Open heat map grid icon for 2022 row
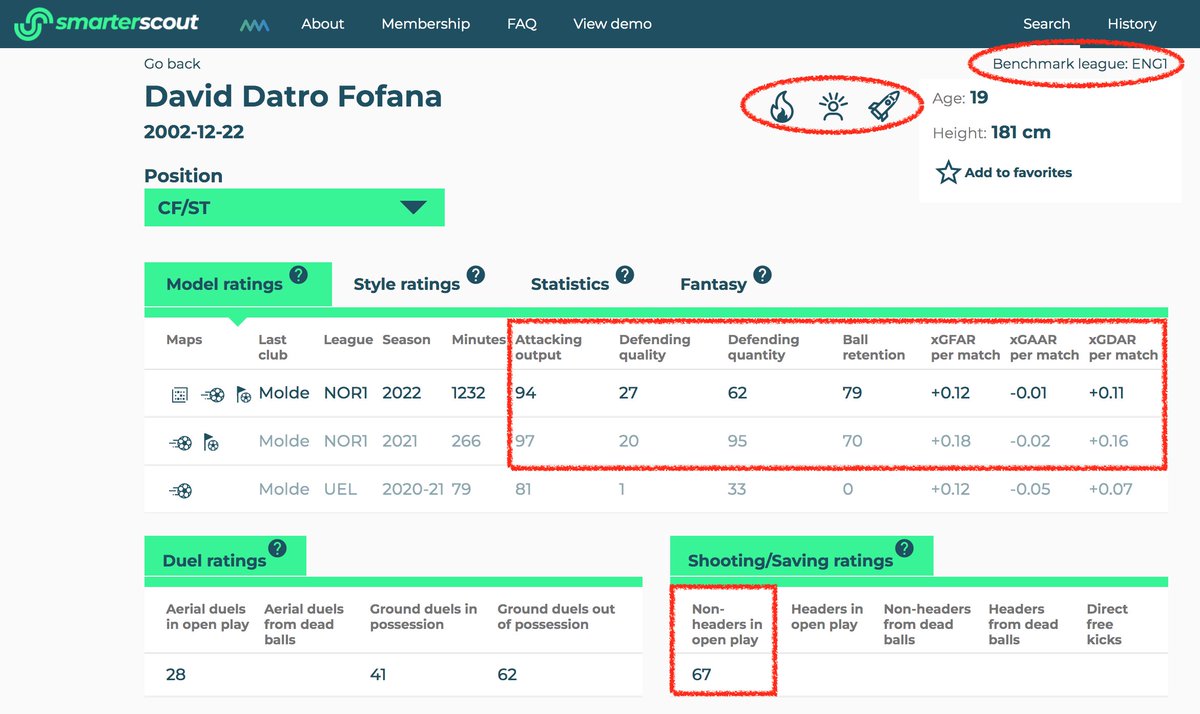The image size is (1200, 714). point(180,394)
